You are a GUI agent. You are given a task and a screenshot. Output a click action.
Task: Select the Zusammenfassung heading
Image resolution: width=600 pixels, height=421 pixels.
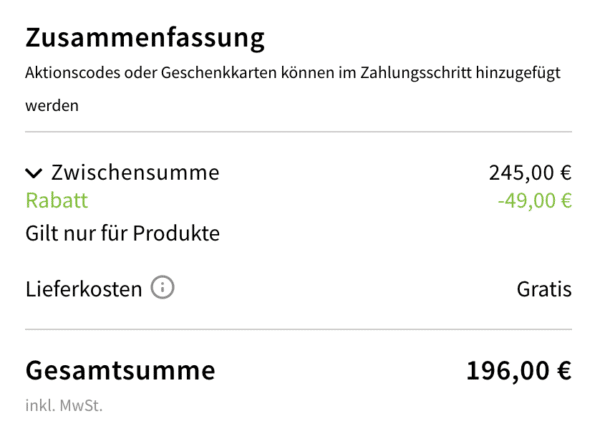[x=145, y=39]
